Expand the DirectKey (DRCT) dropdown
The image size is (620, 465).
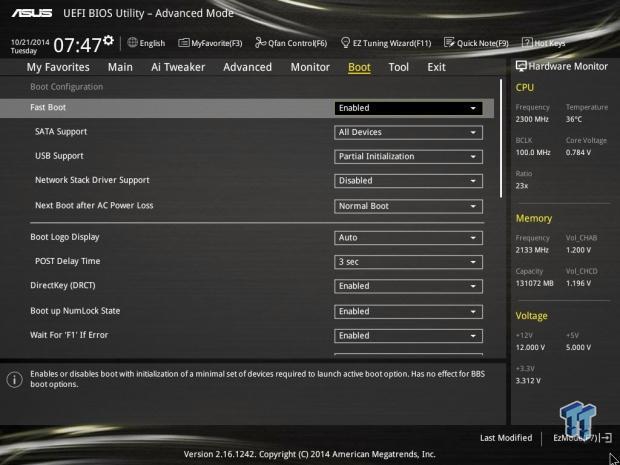[408, 286]
